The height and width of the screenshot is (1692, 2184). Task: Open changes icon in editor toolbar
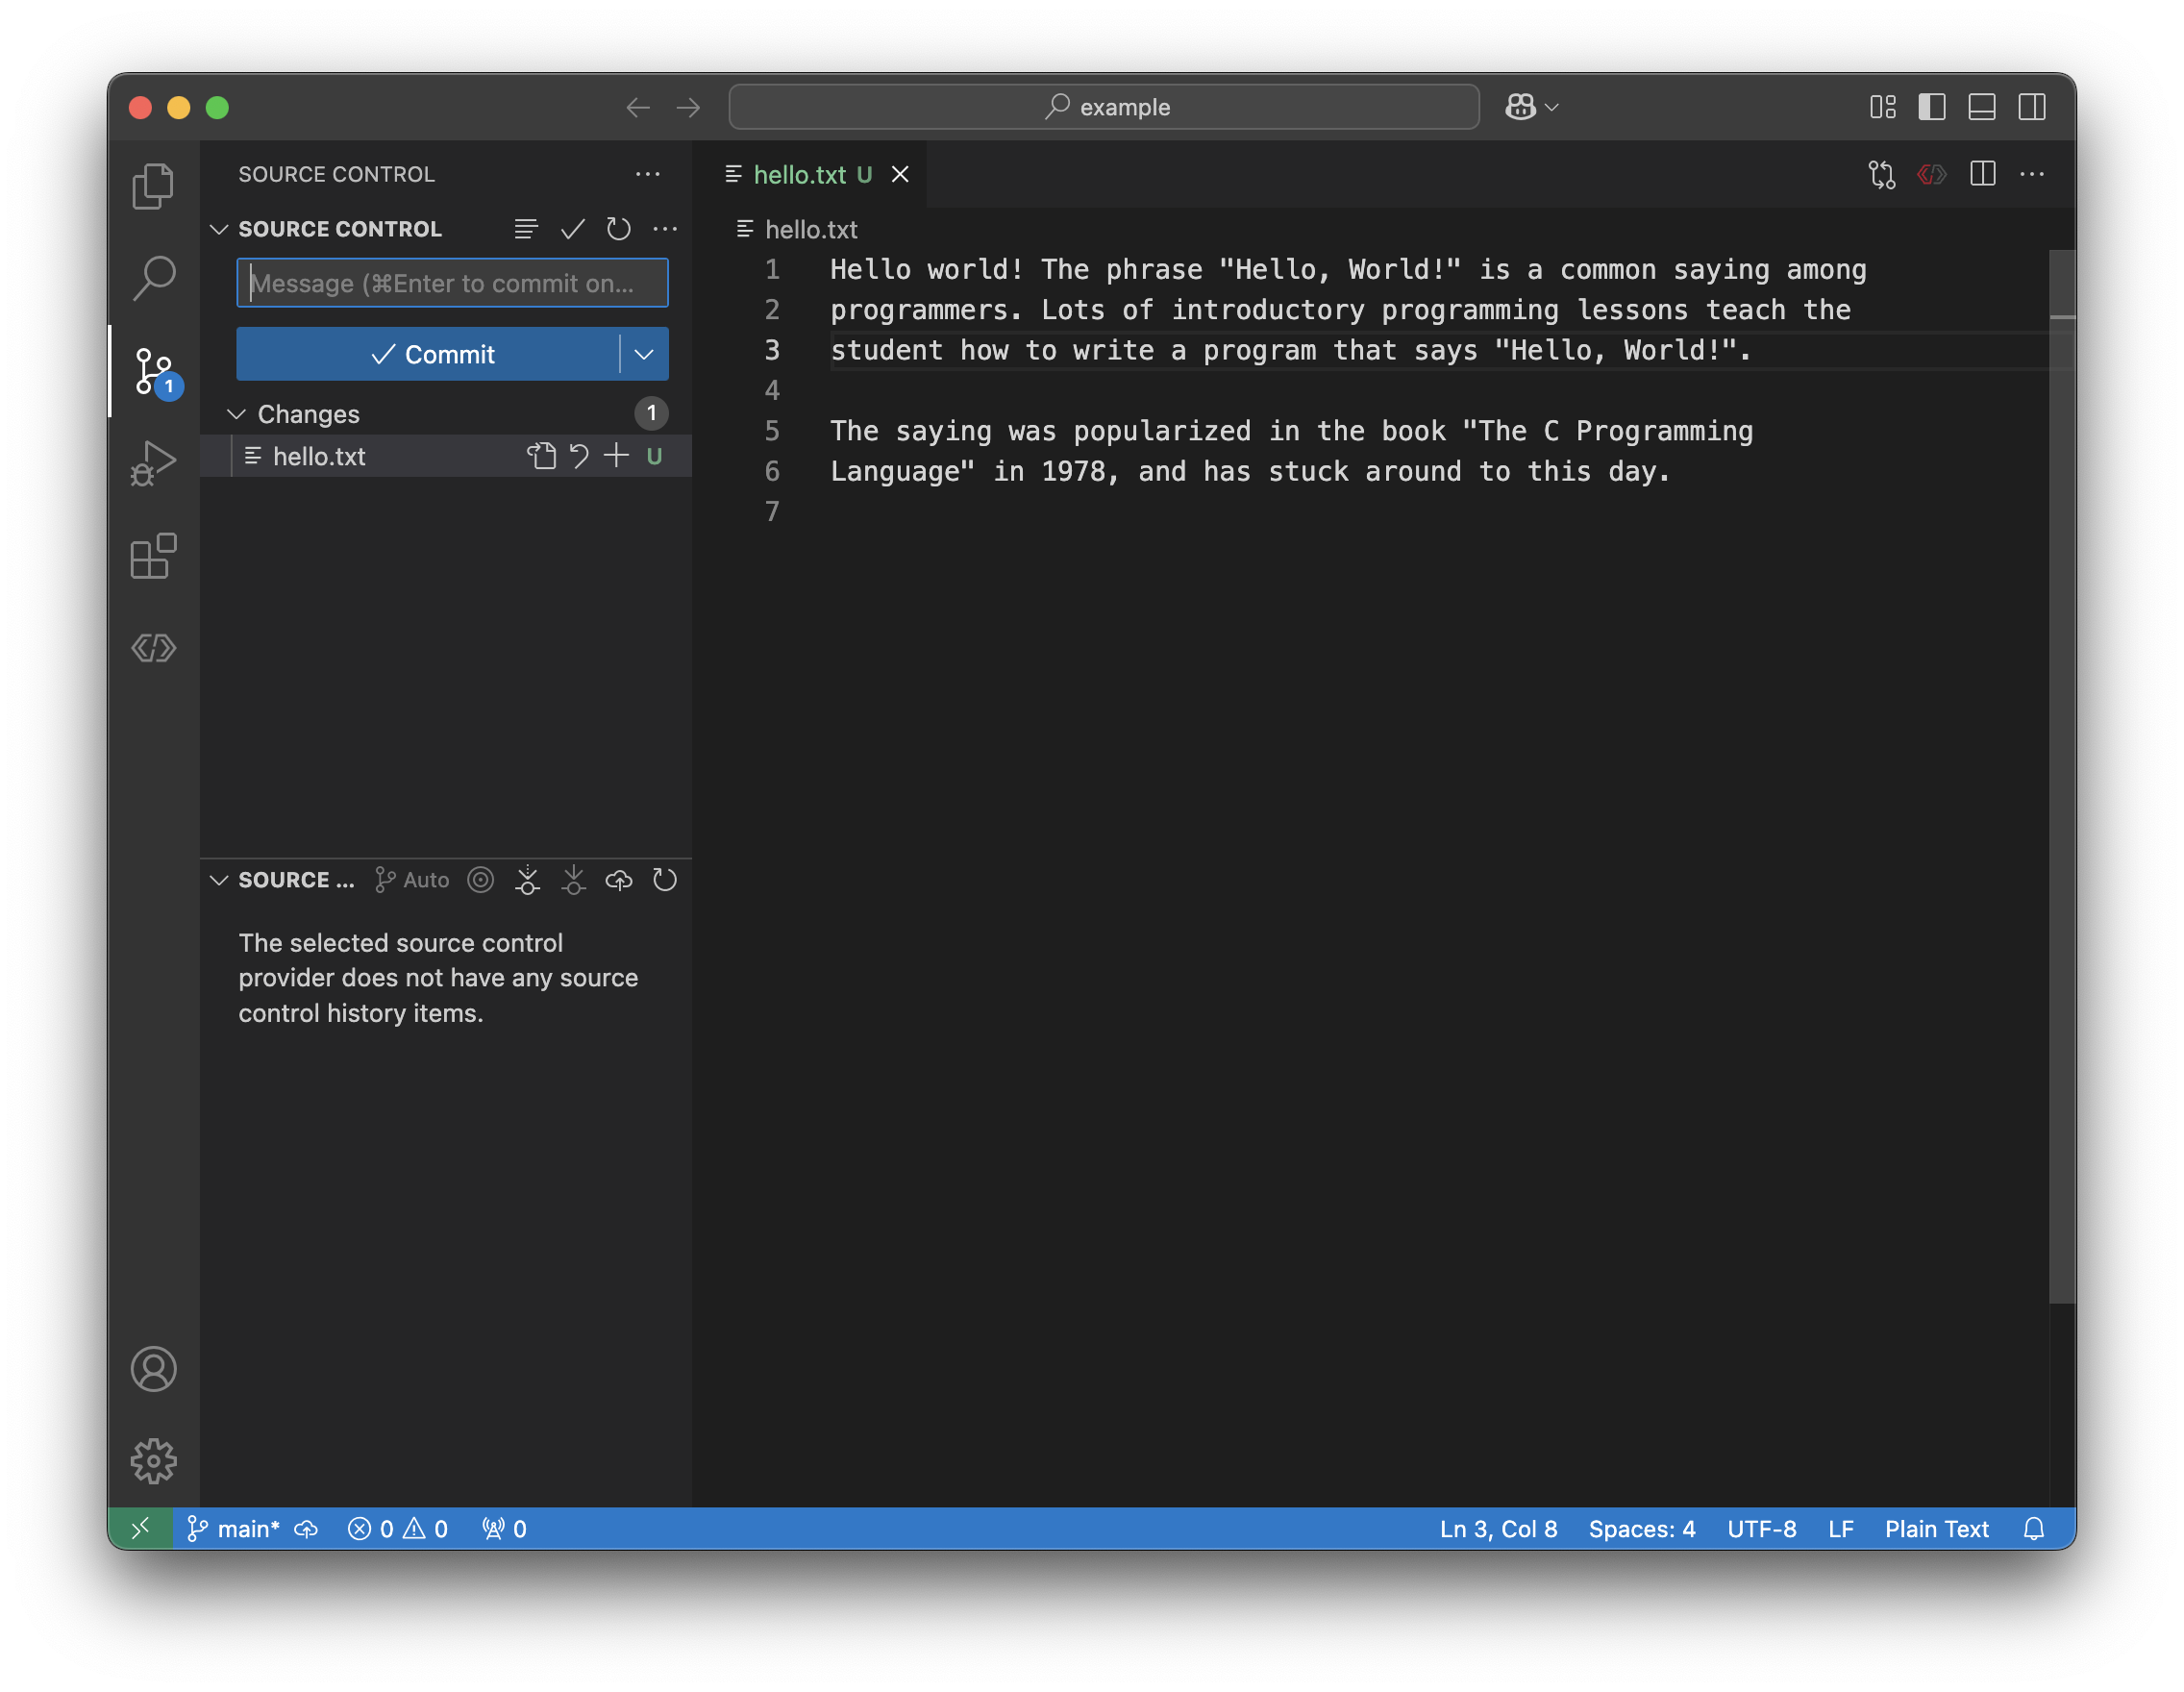pos(1881,174)
